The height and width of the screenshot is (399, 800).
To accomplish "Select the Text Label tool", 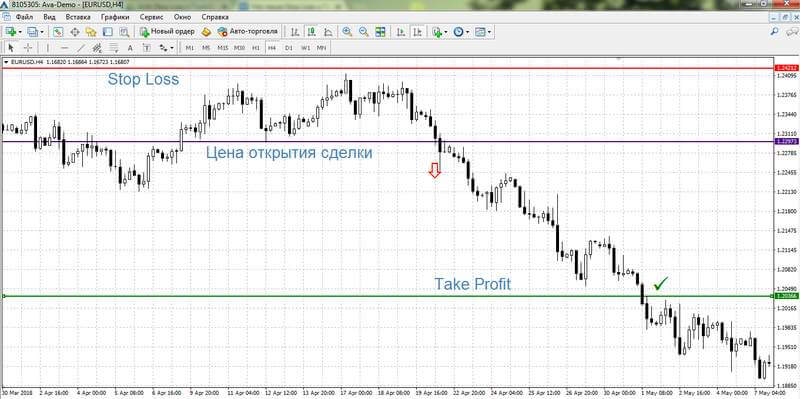I will (x=146, y=48).
